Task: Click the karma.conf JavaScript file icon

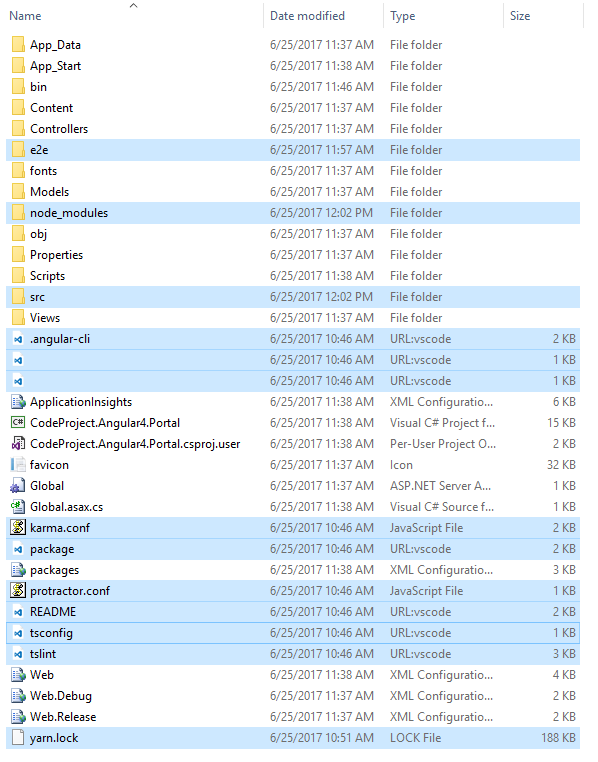Action: click(18, 528)
